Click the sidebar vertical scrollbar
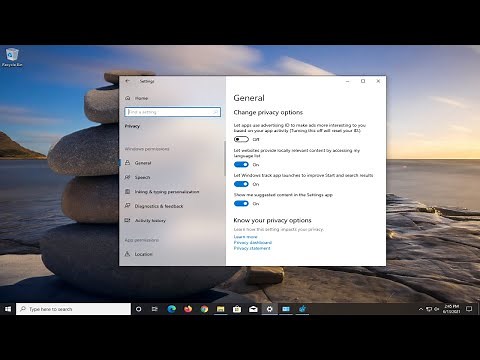480x360 pixels. point(225,158)
